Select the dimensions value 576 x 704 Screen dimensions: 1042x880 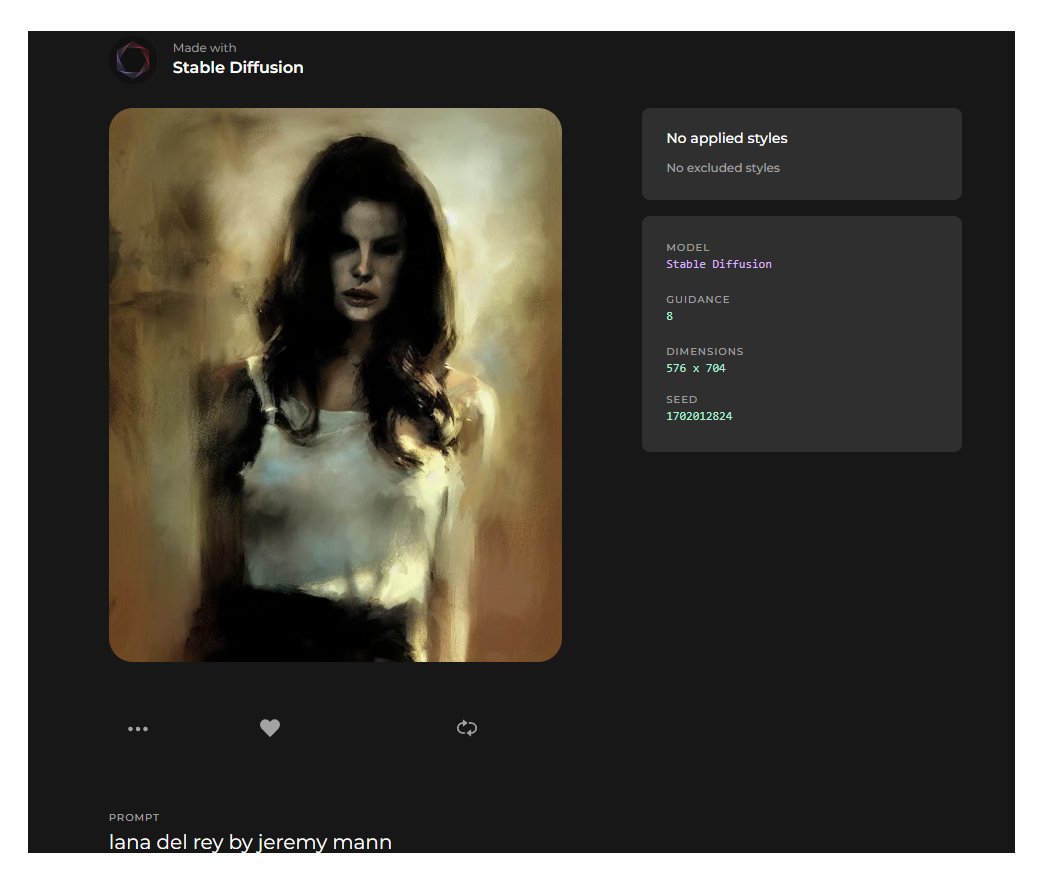(x=695, y=368)
